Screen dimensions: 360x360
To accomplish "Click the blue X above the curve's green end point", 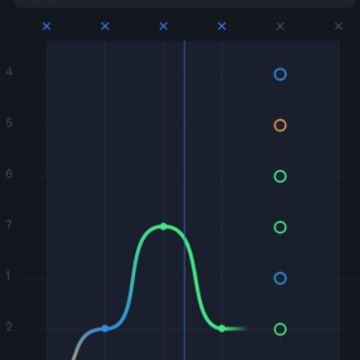I will click(x=222, y=26).
